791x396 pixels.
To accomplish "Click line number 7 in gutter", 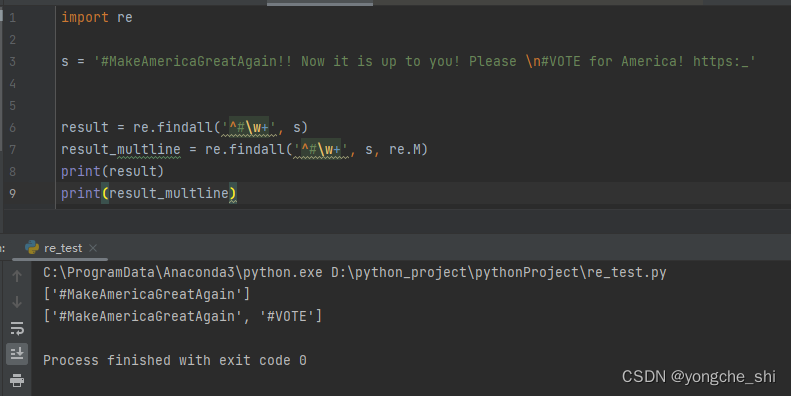I will [x=13, y=150].
